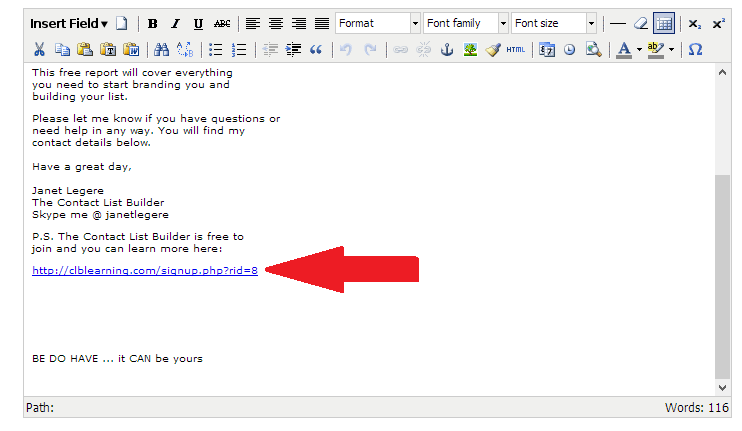Open the clblearning.com signup link

tap(145, 270)
